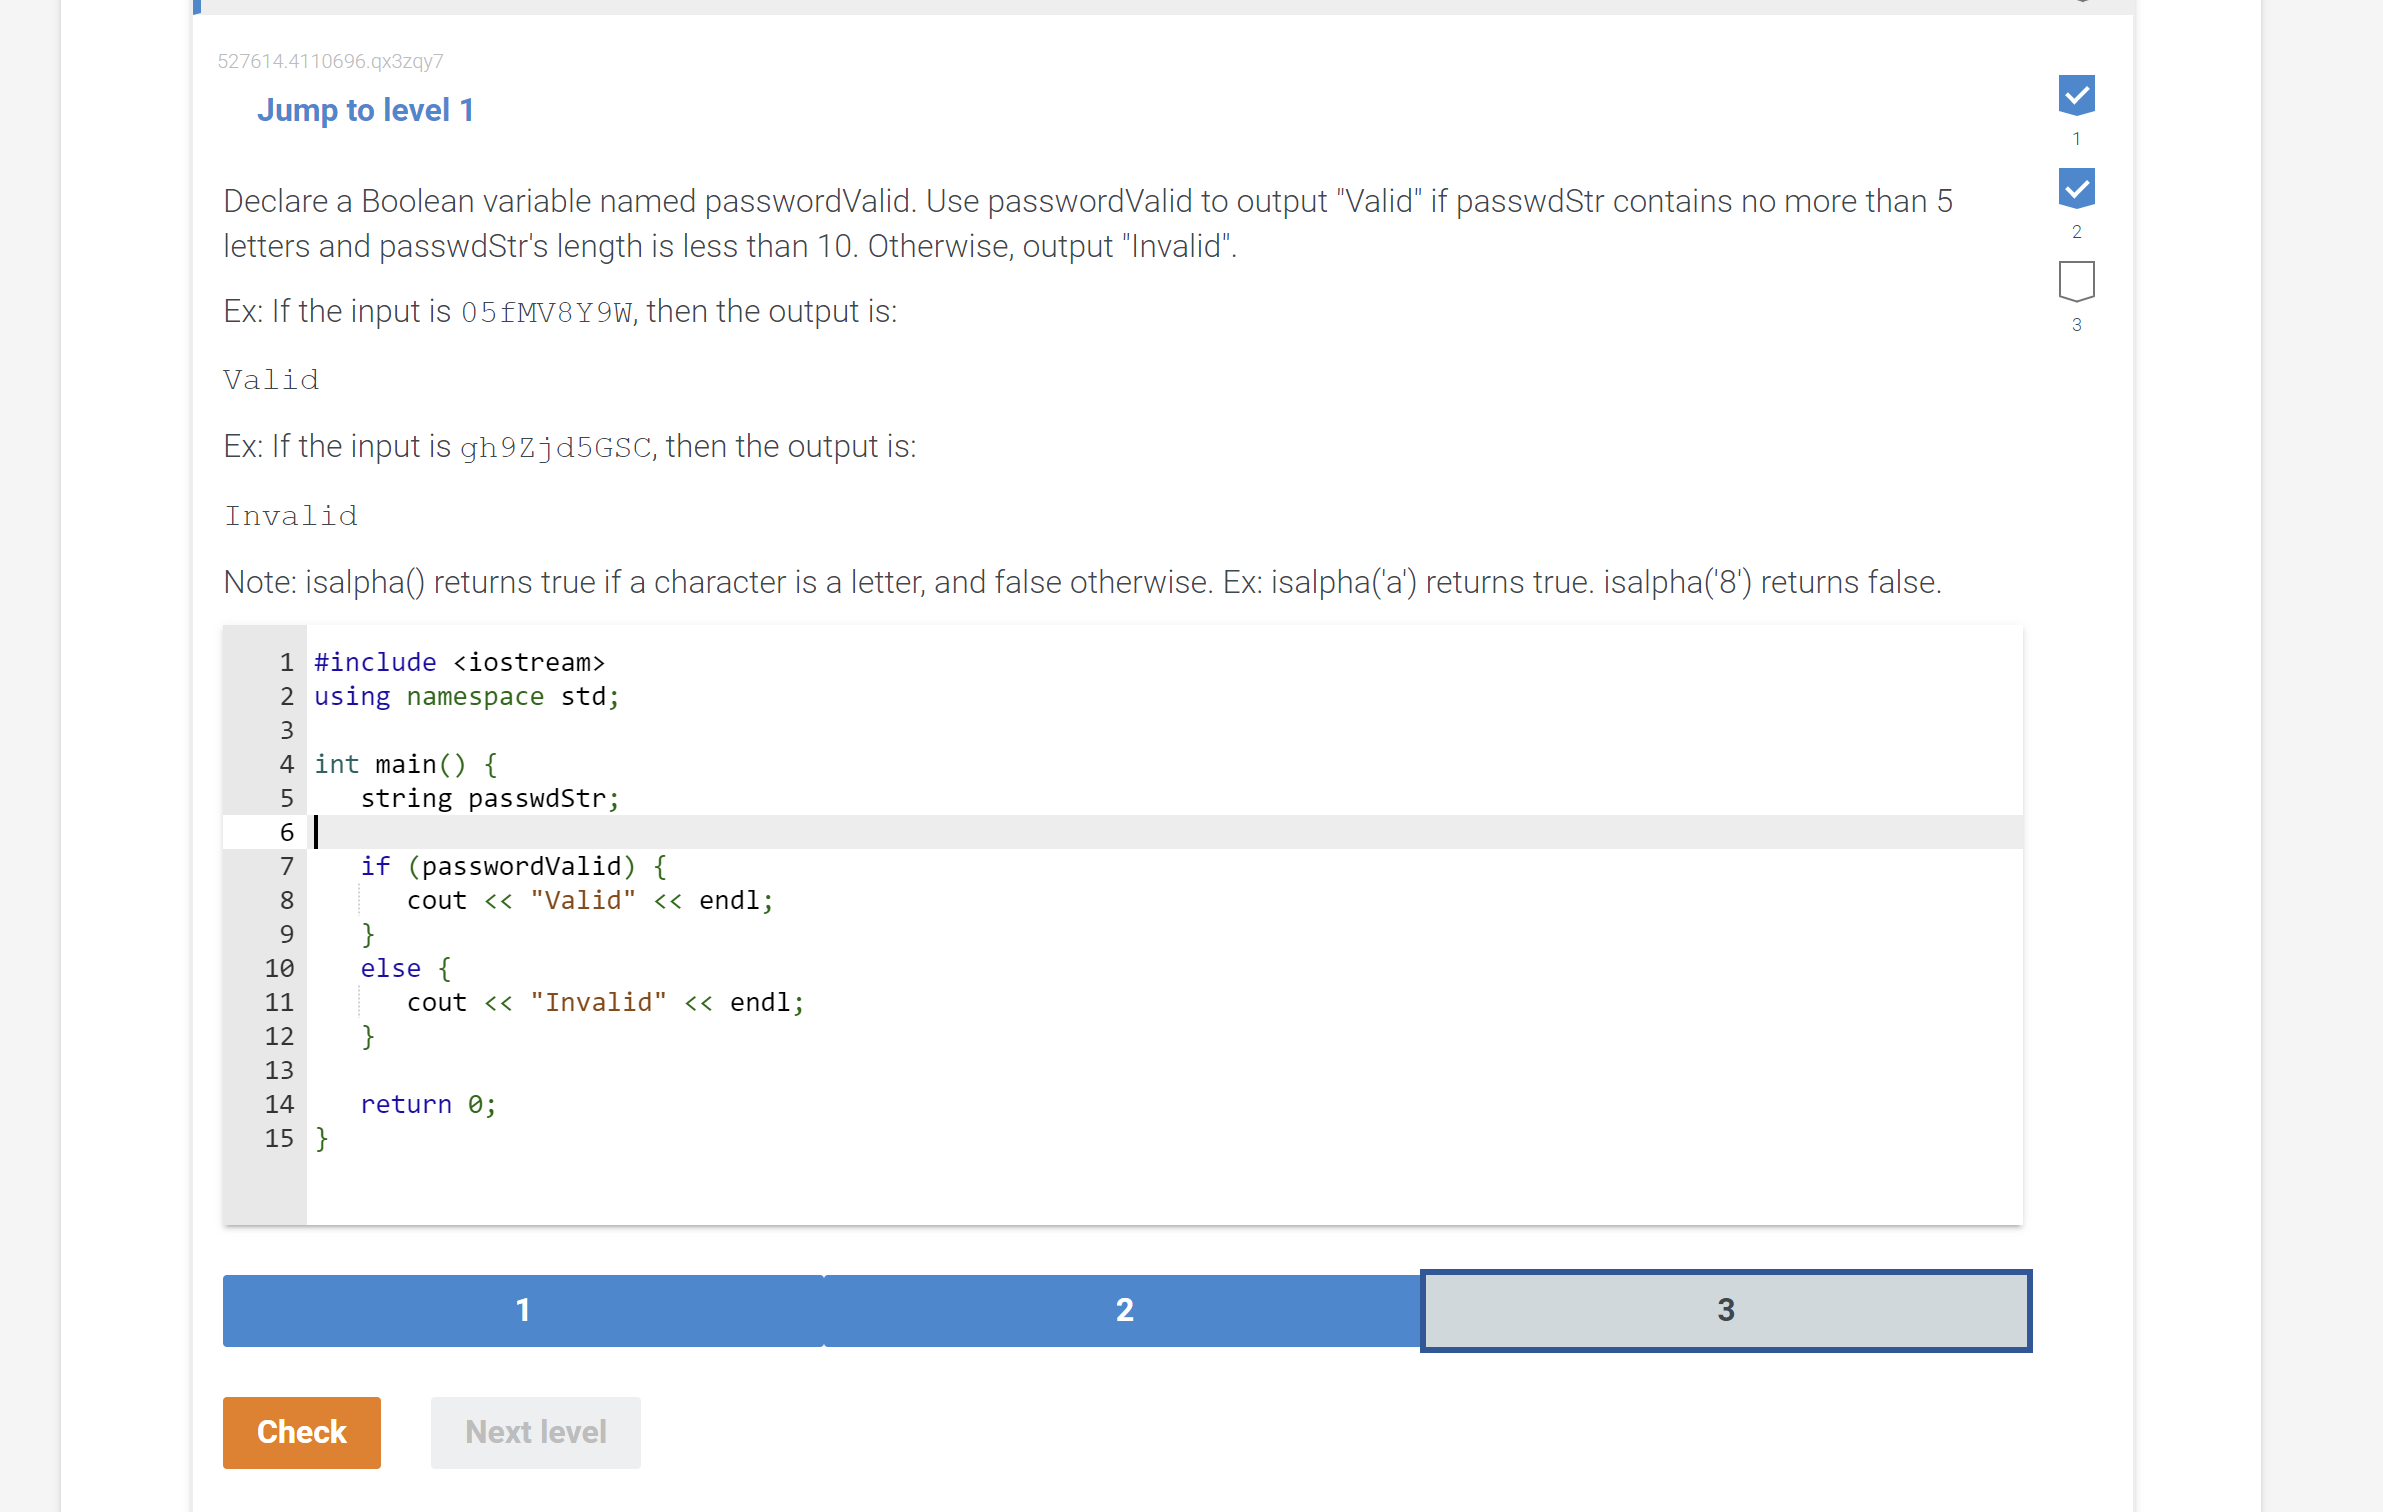Click line number 6 in the gutter
Viewport: 2383px width, 1512px height.
pos(286,832)
